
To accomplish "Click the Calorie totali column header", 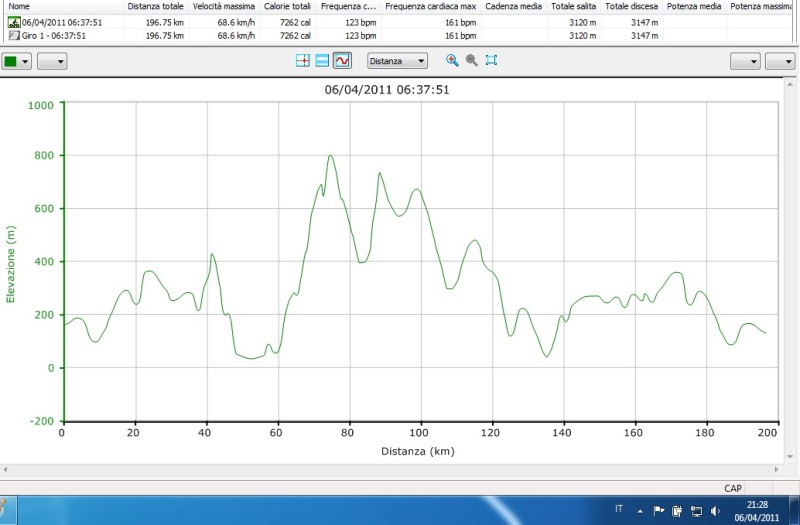I will [x=288, y=6].
